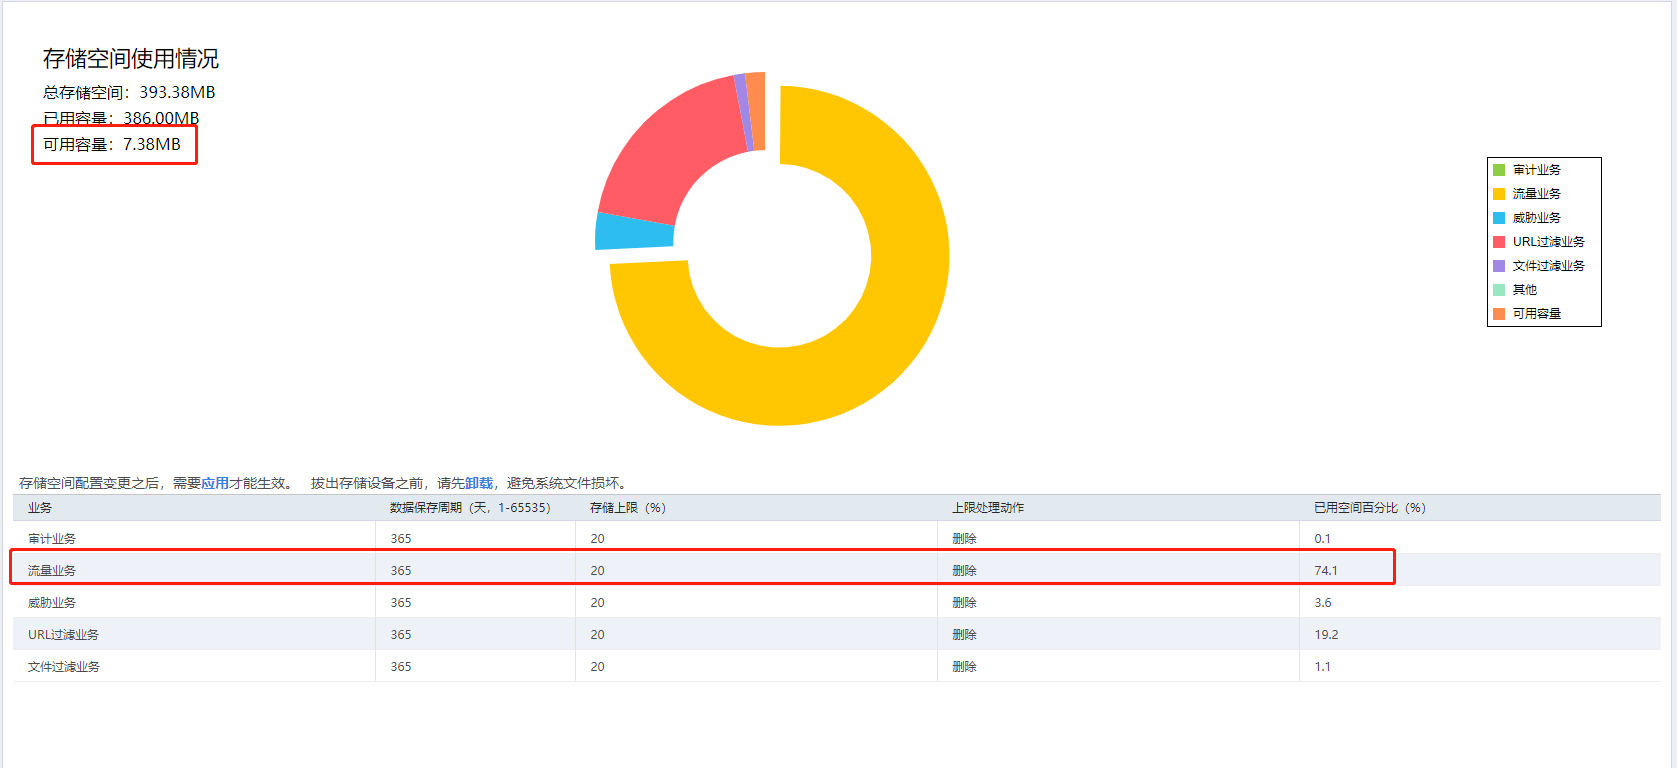Click the 业务 column header
1677x768 pixels.
tap(40, 508)
